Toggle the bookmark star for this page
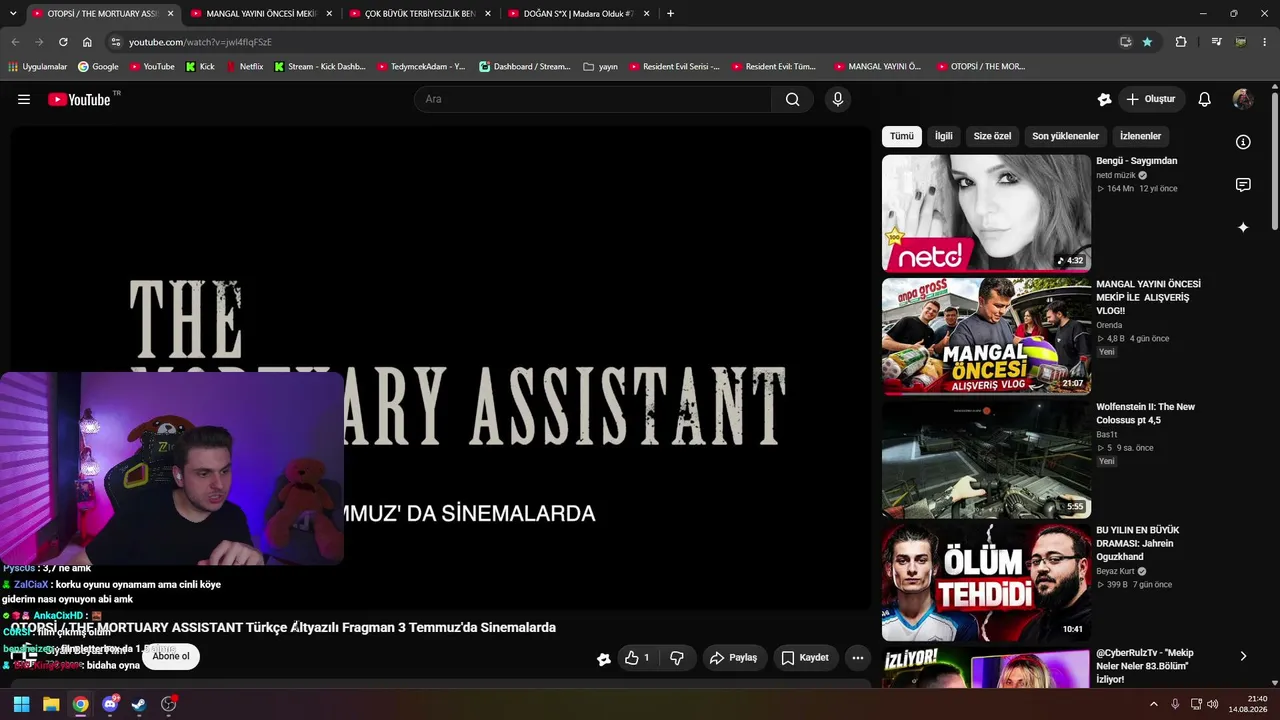The height and width of the screenshot is (720, 1280). tap(1147, 42)
